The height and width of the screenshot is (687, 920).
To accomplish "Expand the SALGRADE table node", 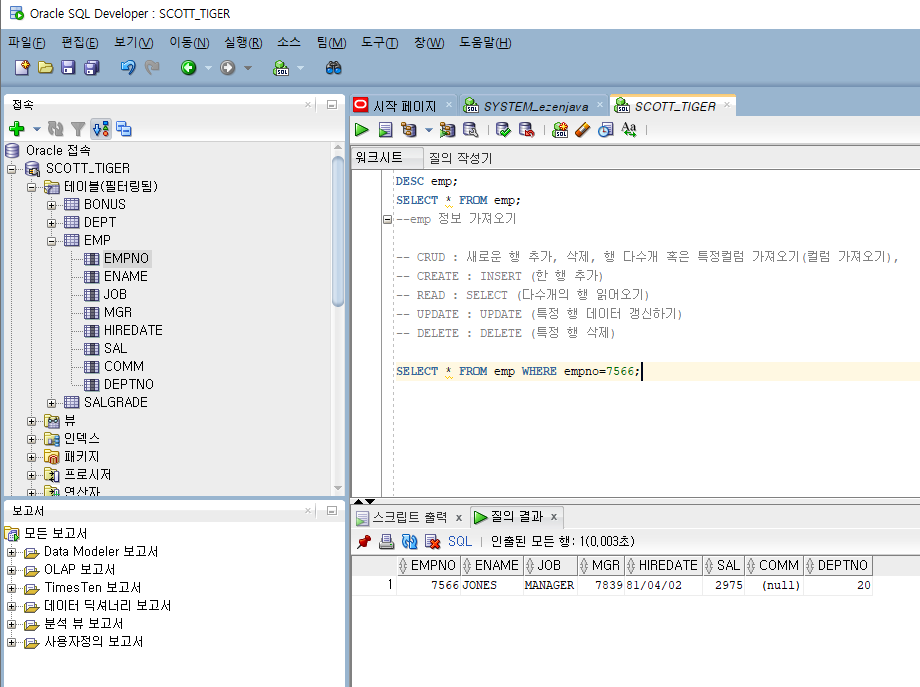I will (52, 403).
